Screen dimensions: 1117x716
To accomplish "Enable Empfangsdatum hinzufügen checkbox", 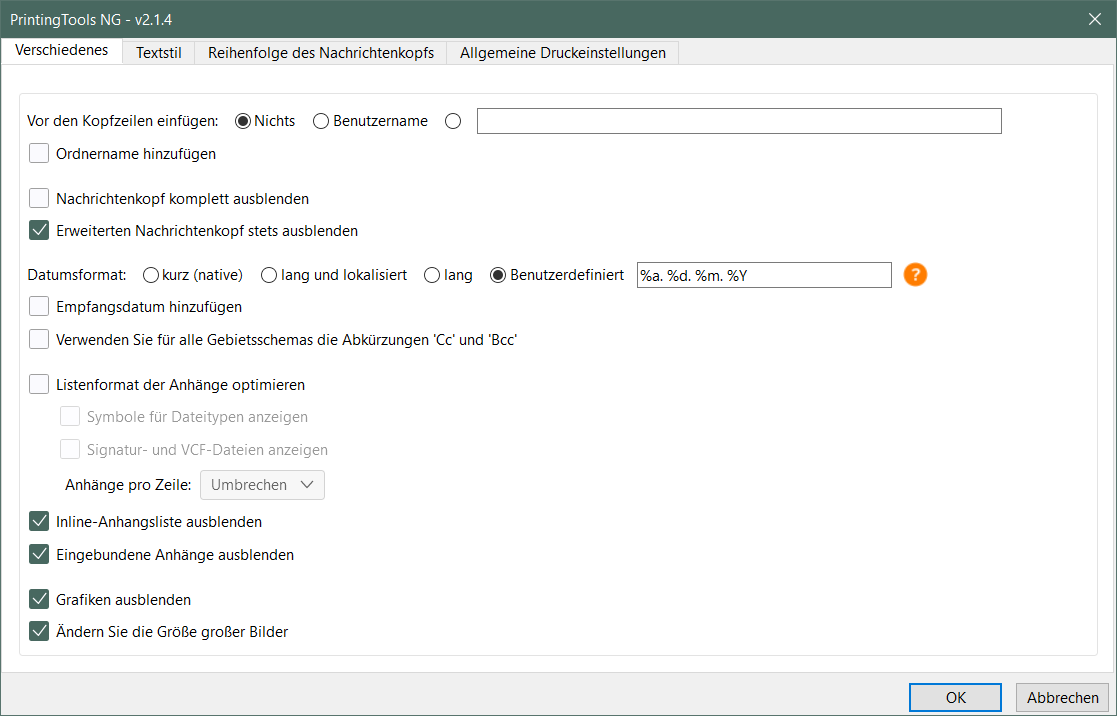I will 39,306.
